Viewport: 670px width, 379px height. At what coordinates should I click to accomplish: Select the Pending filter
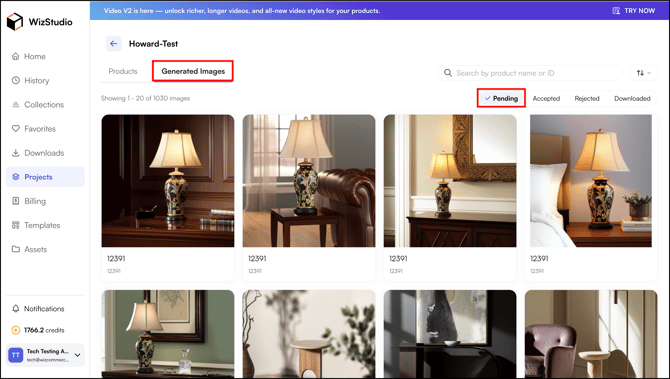click(501, 98)
